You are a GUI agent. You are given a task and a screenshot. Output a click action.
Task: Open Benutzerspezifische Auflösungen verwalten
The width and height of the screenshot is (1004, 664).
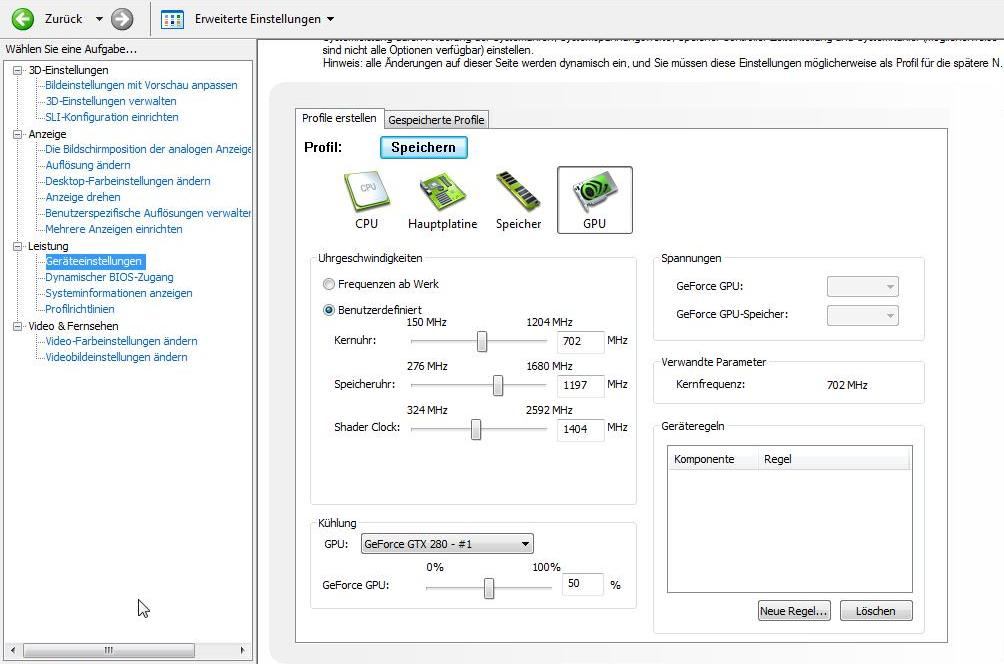coord(148,213)
